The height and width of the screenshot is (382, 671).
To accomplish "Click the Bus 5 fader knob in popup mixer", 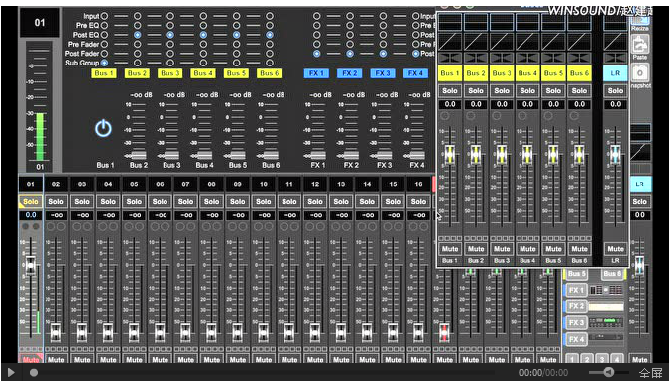I will point(553,154).
